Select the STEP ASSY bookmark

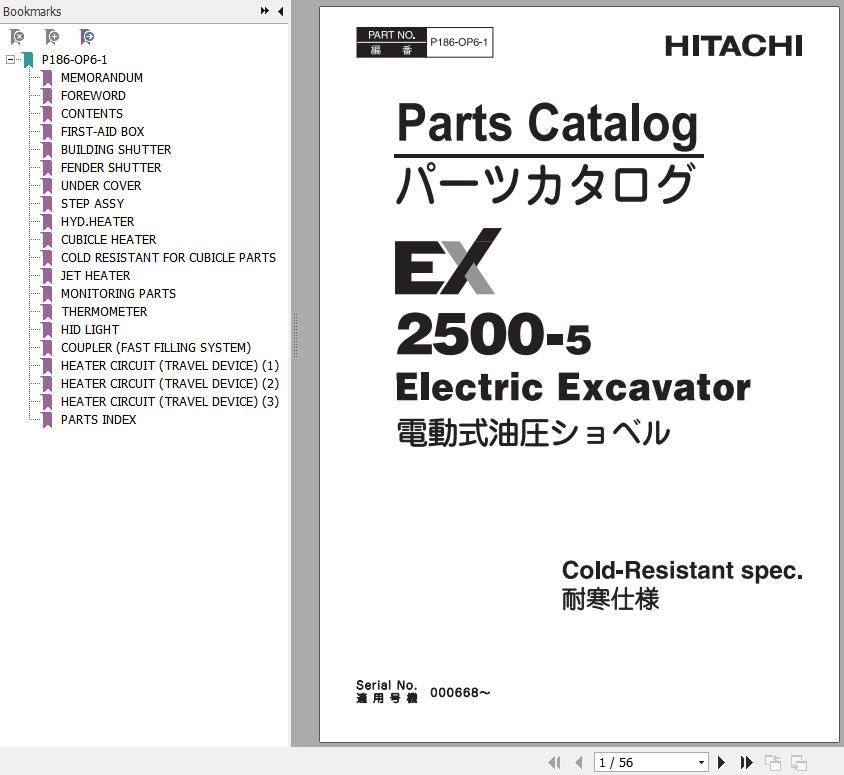point(92,203)
